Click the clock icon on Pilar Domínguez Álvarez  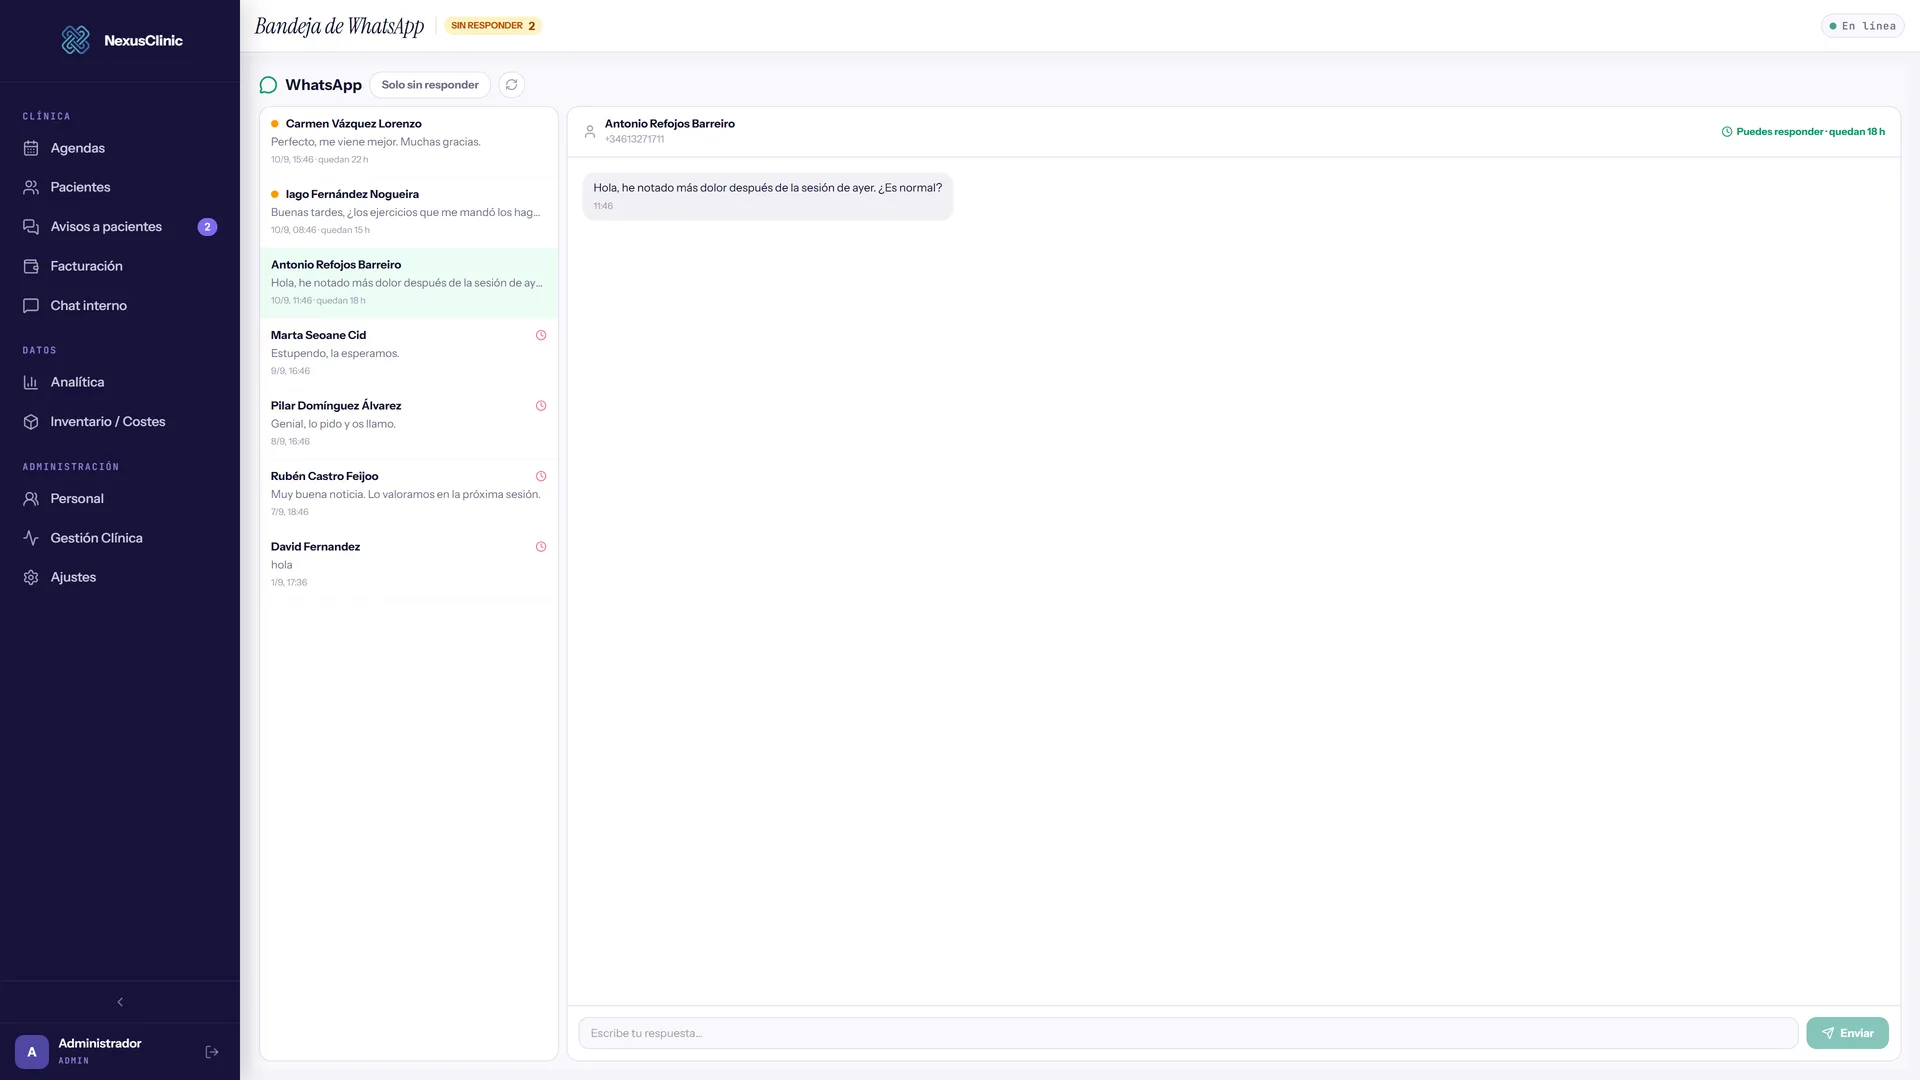tap(541, 406)
